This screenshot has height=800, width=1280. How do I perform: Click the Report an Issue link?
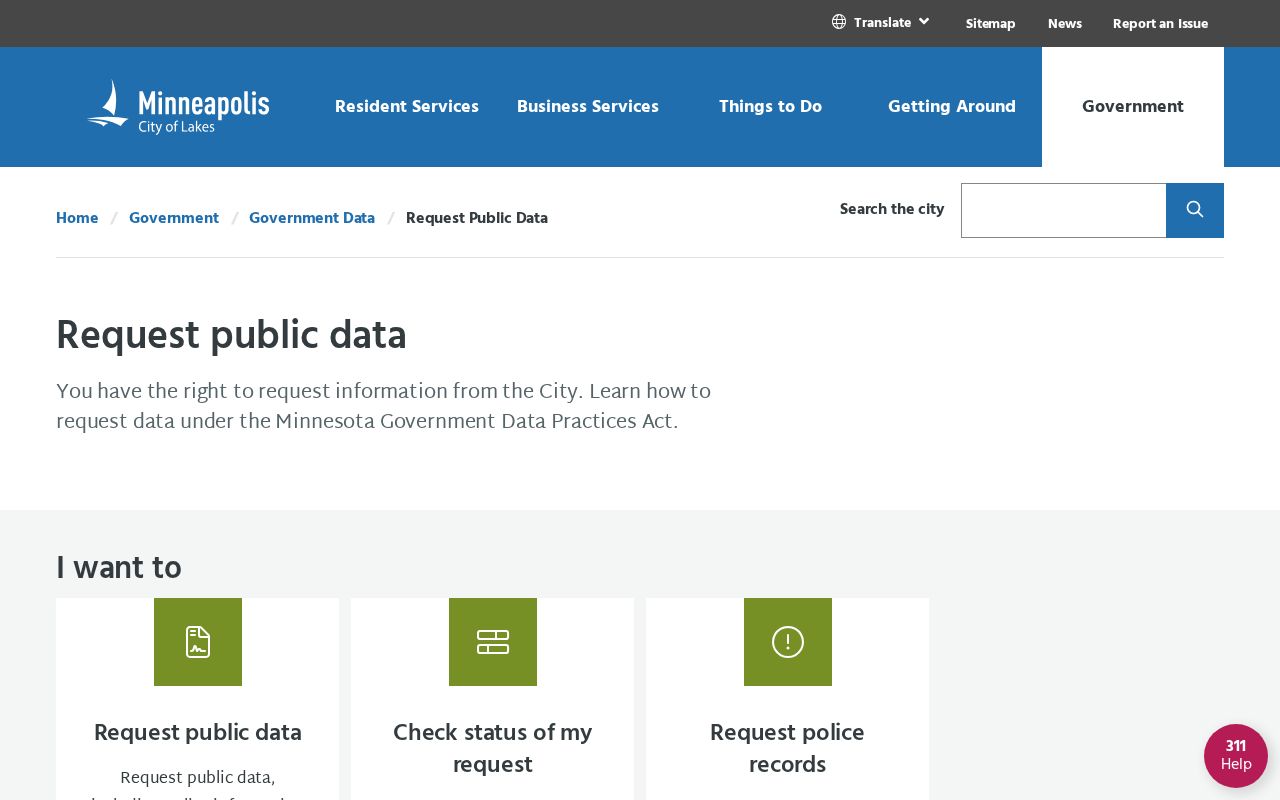point(1160,24)
